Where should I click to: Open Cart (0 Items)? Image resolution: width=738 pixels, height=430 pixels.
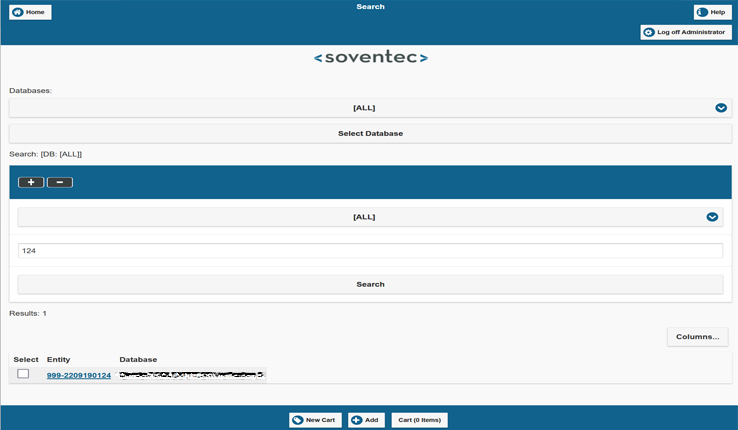(x=419, y=420)
